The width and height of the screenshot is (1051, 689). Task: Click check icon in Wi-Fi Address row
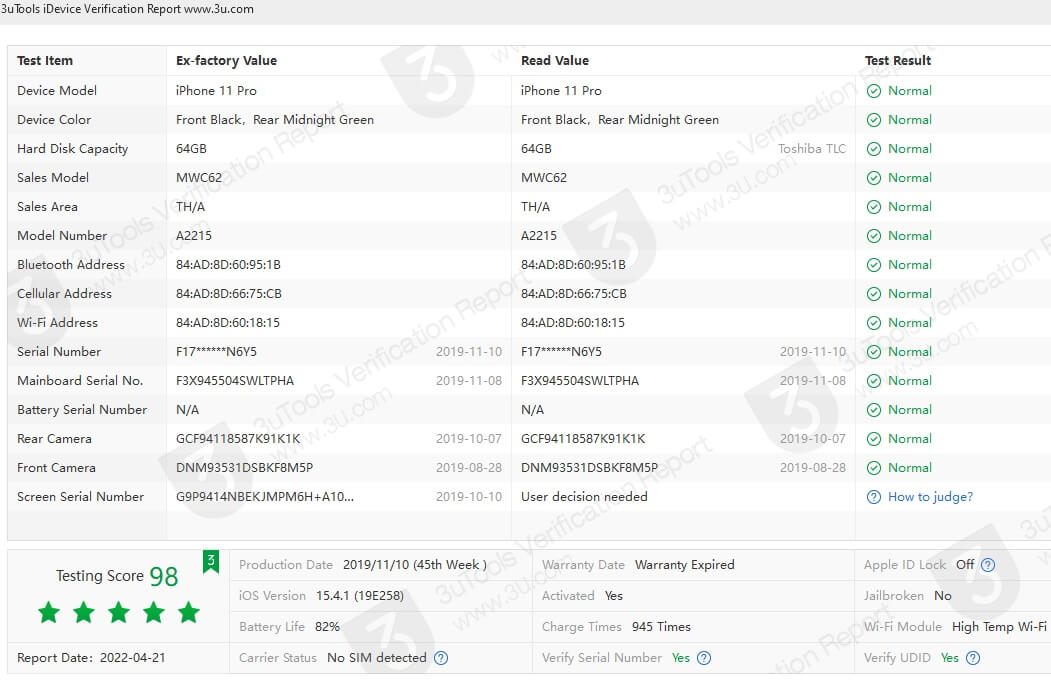[873, 323]
